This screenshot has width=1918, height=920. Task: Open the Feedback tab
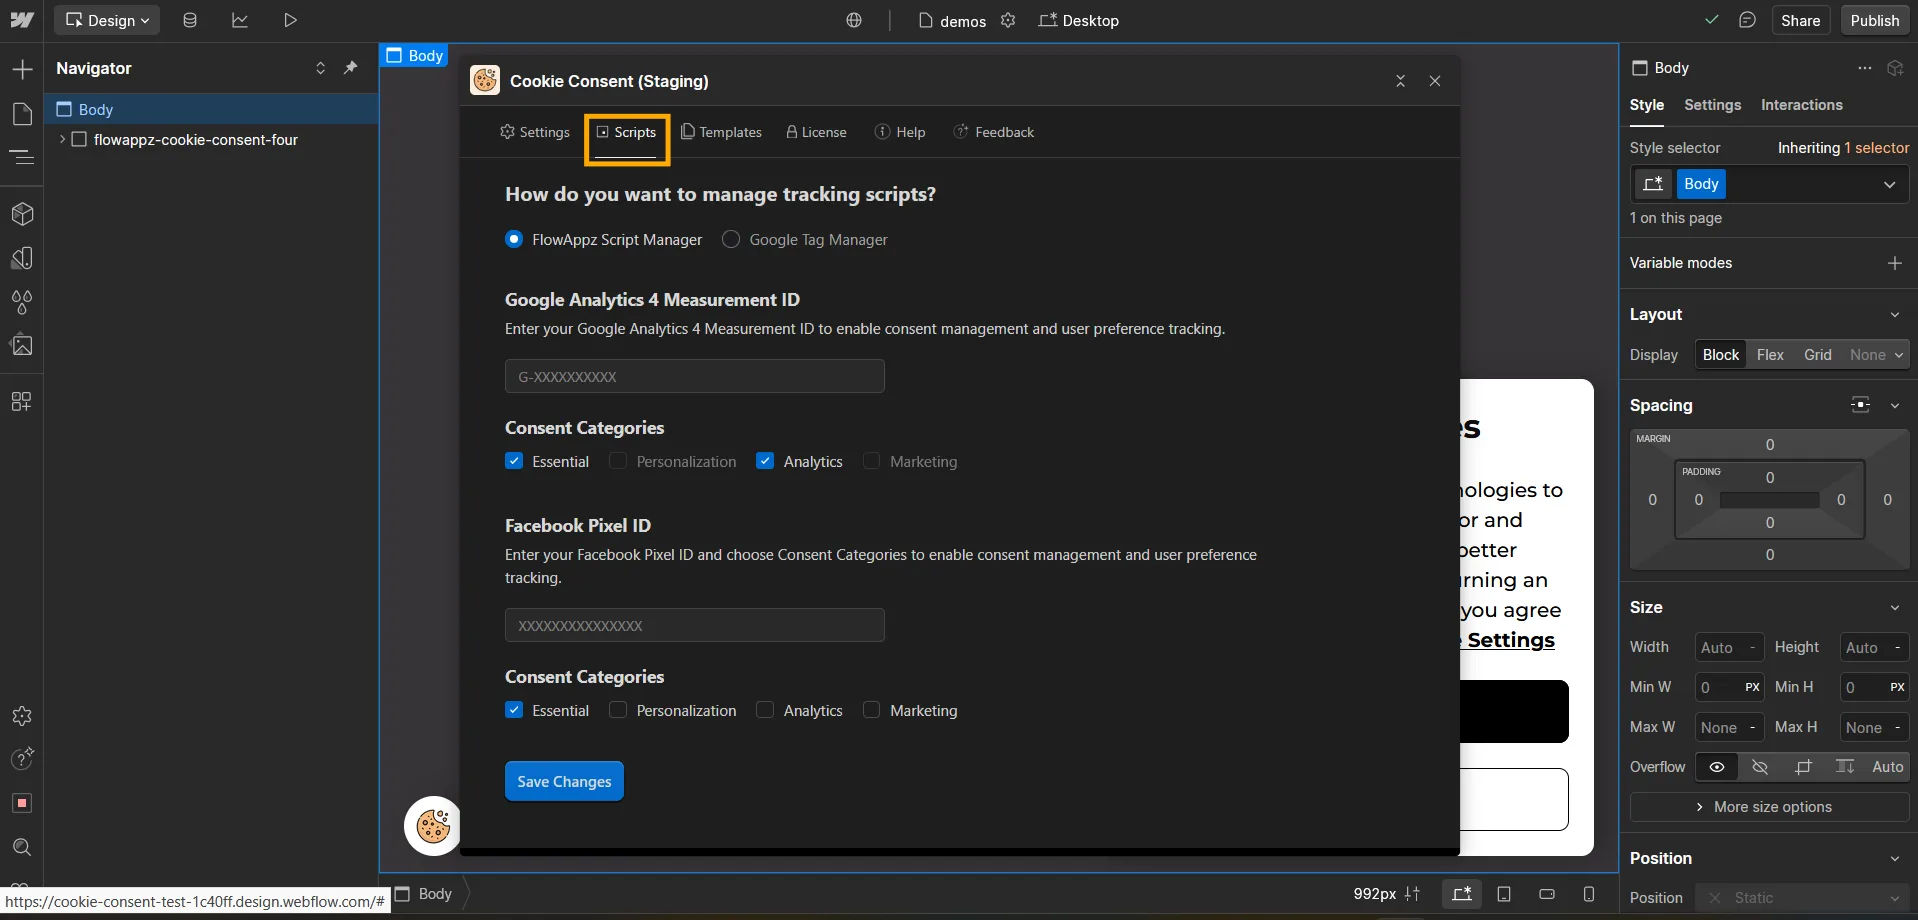click(994, 132)
